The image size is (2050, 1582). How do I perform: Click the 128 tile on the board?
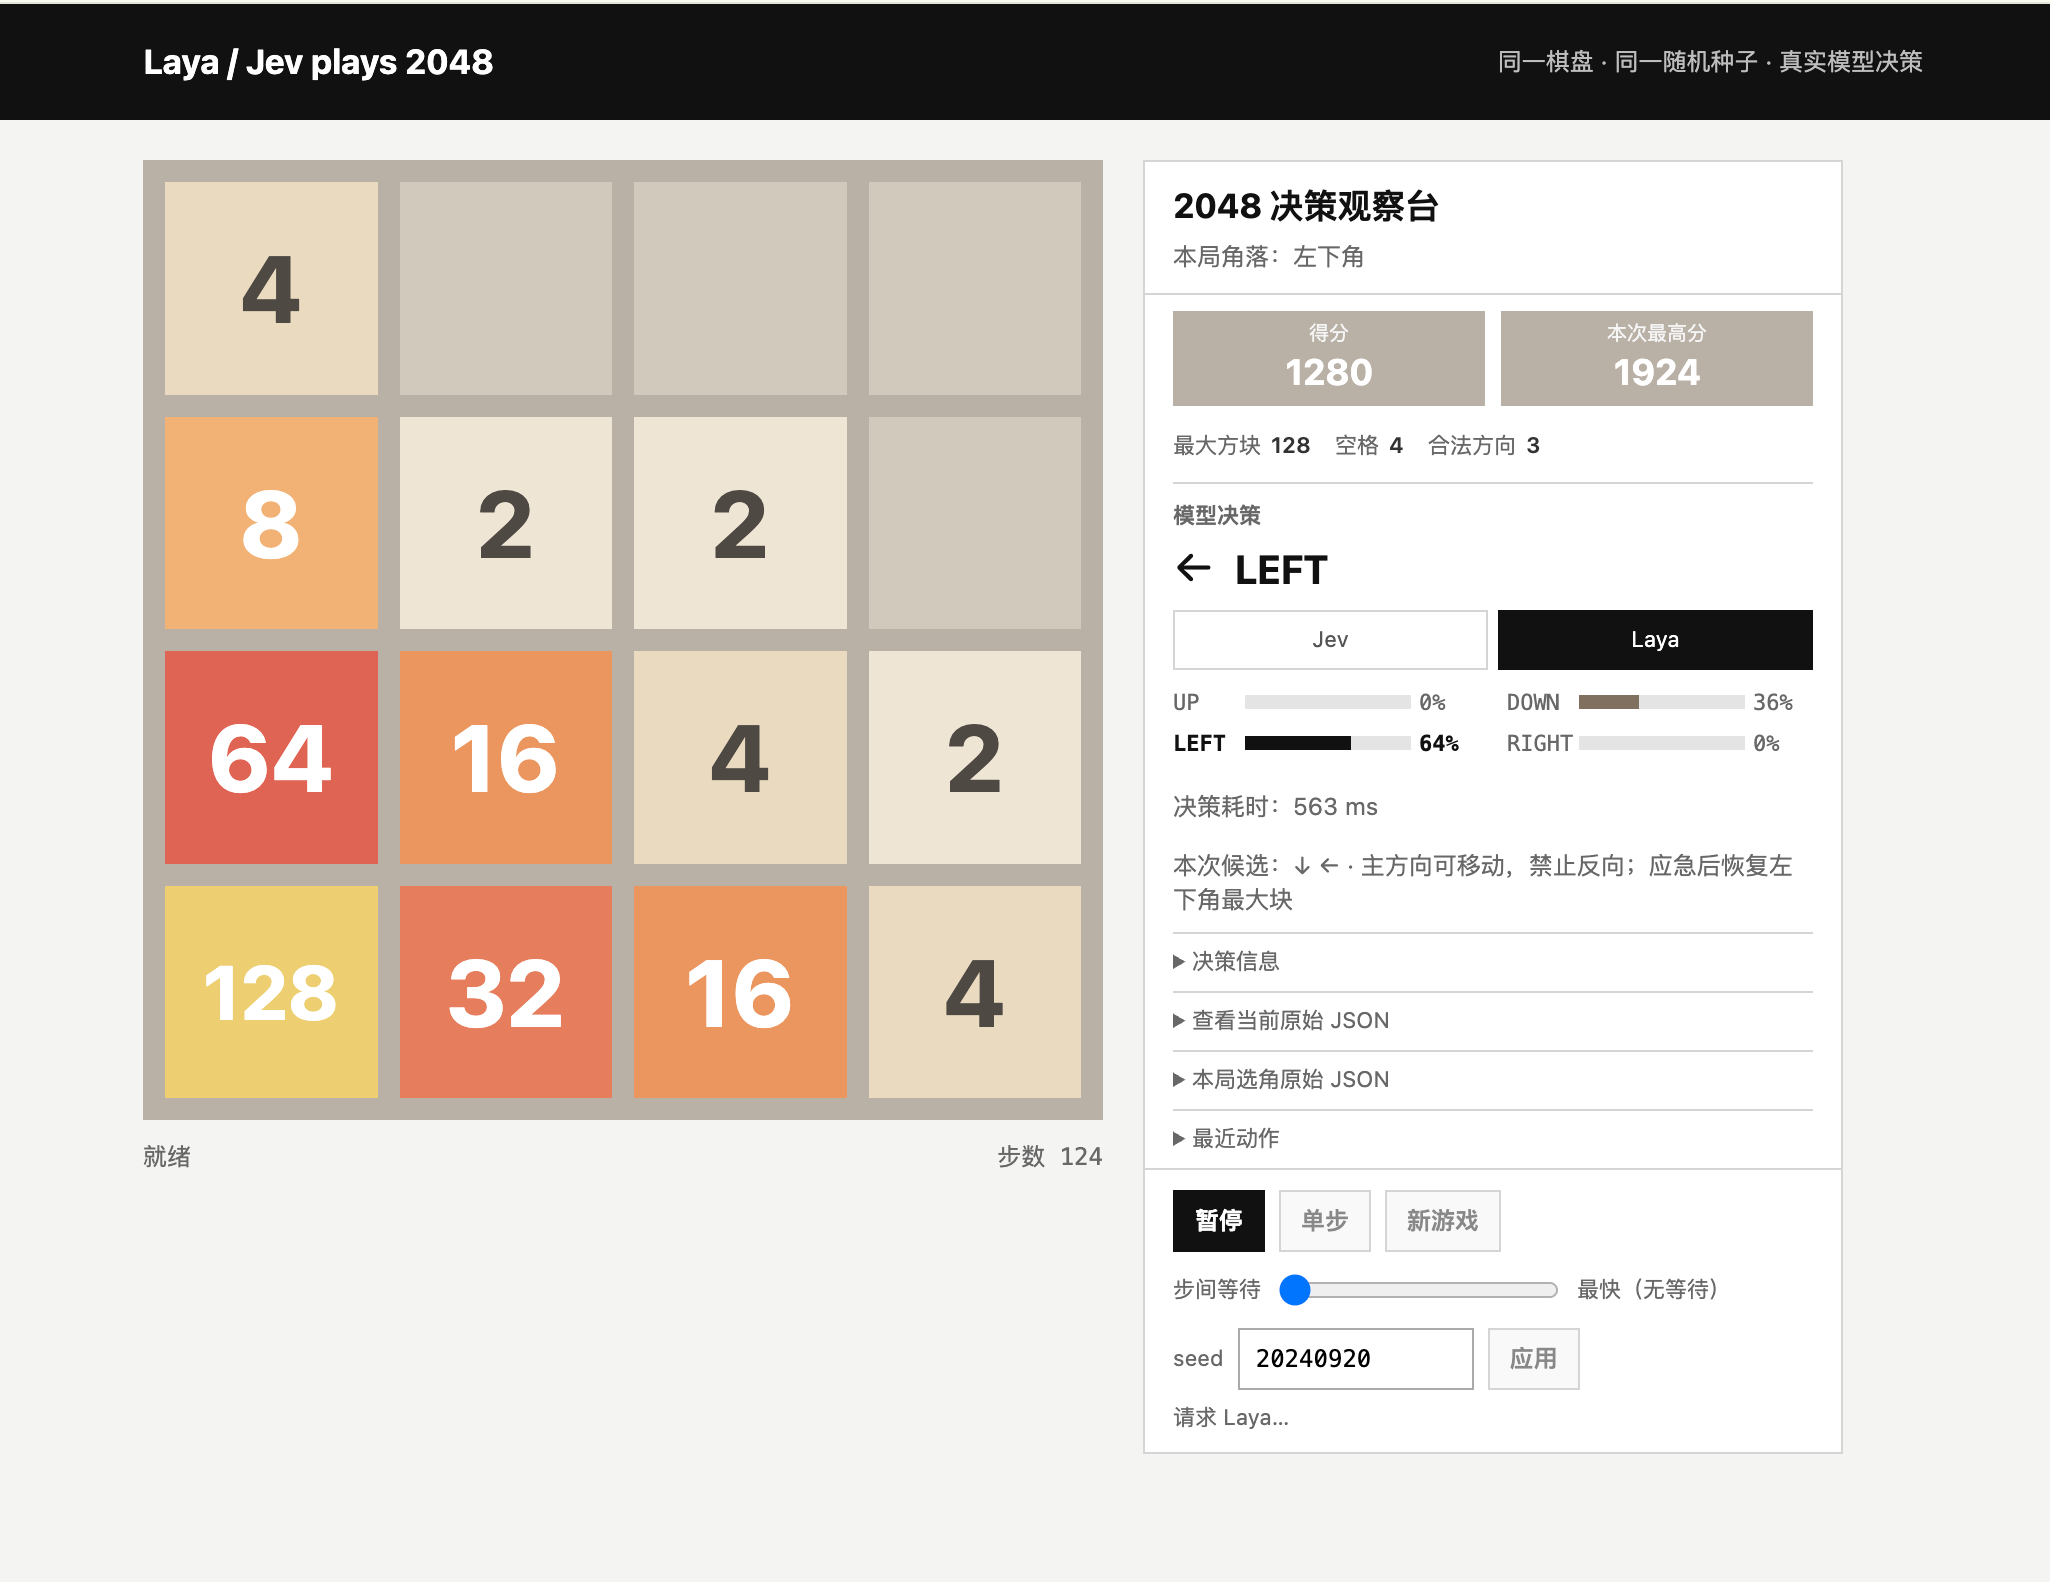pyautogui.click(x=271, y=992)
